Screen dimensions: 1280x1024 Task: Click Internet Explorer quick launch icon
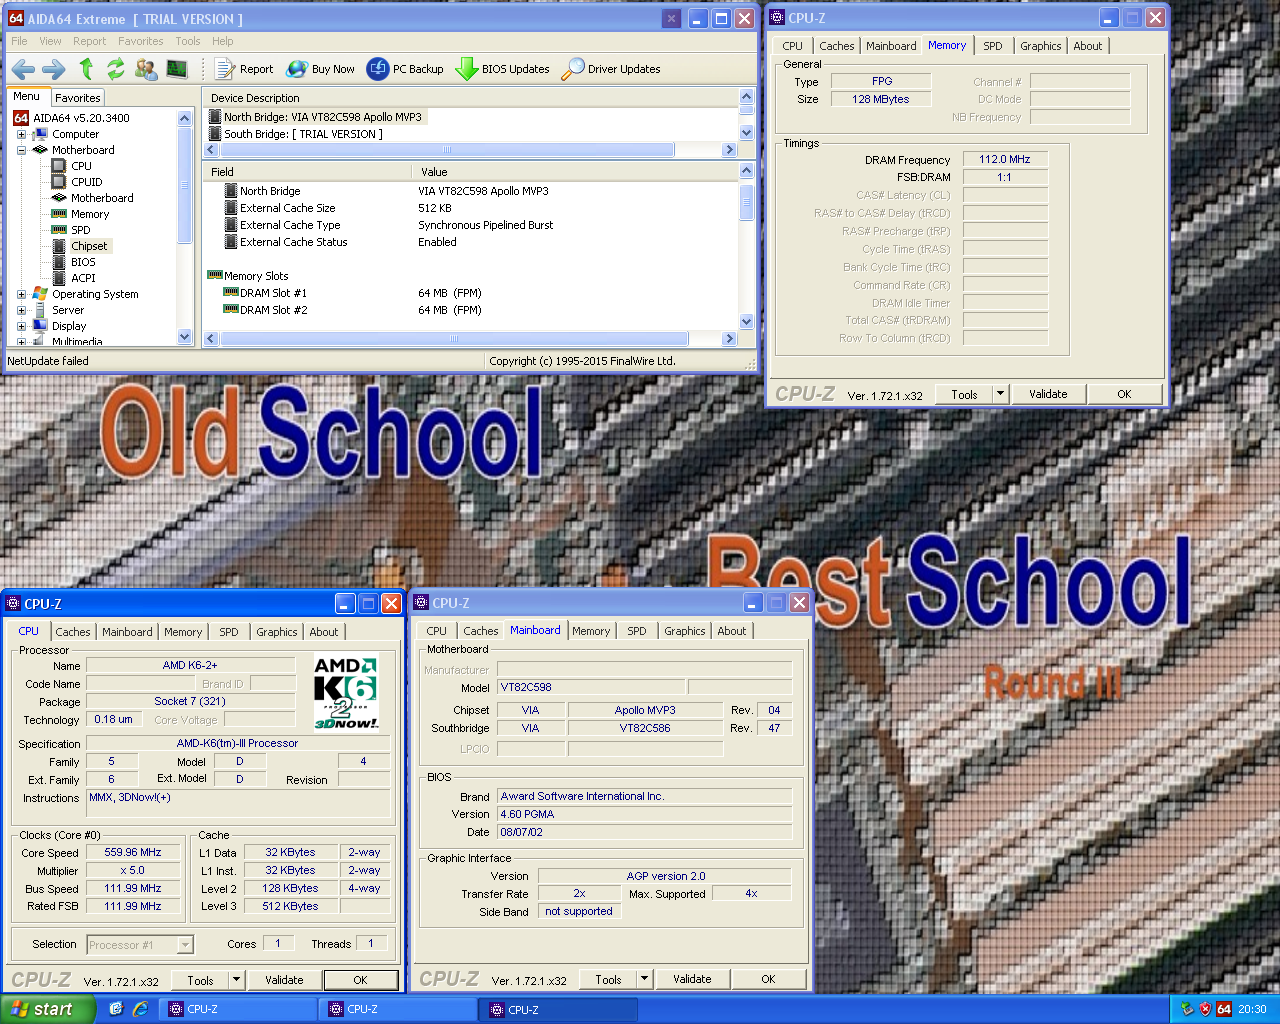click(x=140, y=1009)
